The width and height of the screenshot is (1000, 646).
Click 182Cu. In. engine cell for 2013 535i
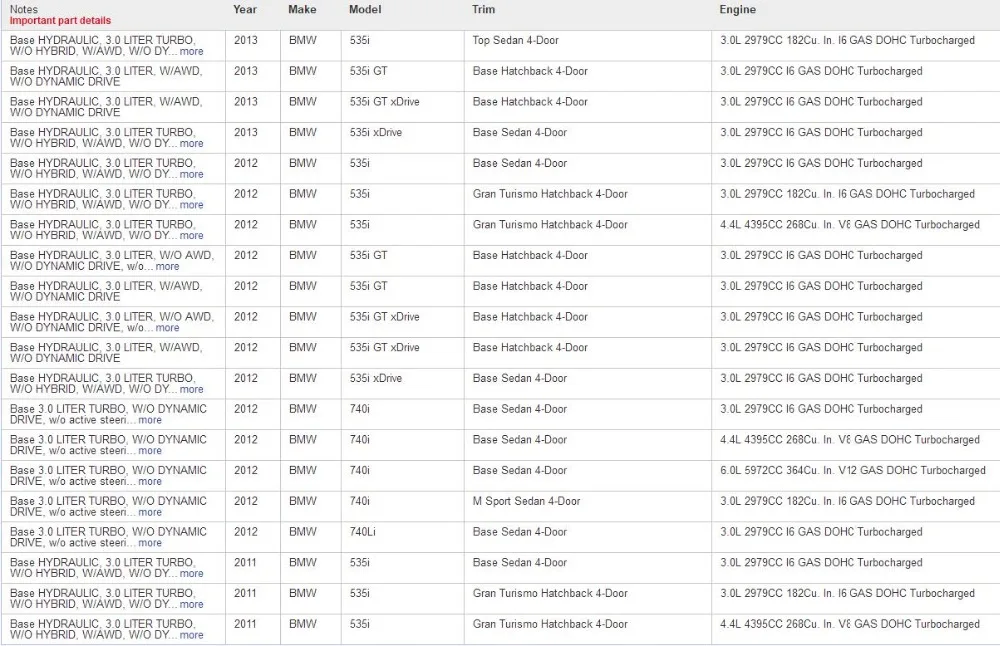(x=856, y=46)
